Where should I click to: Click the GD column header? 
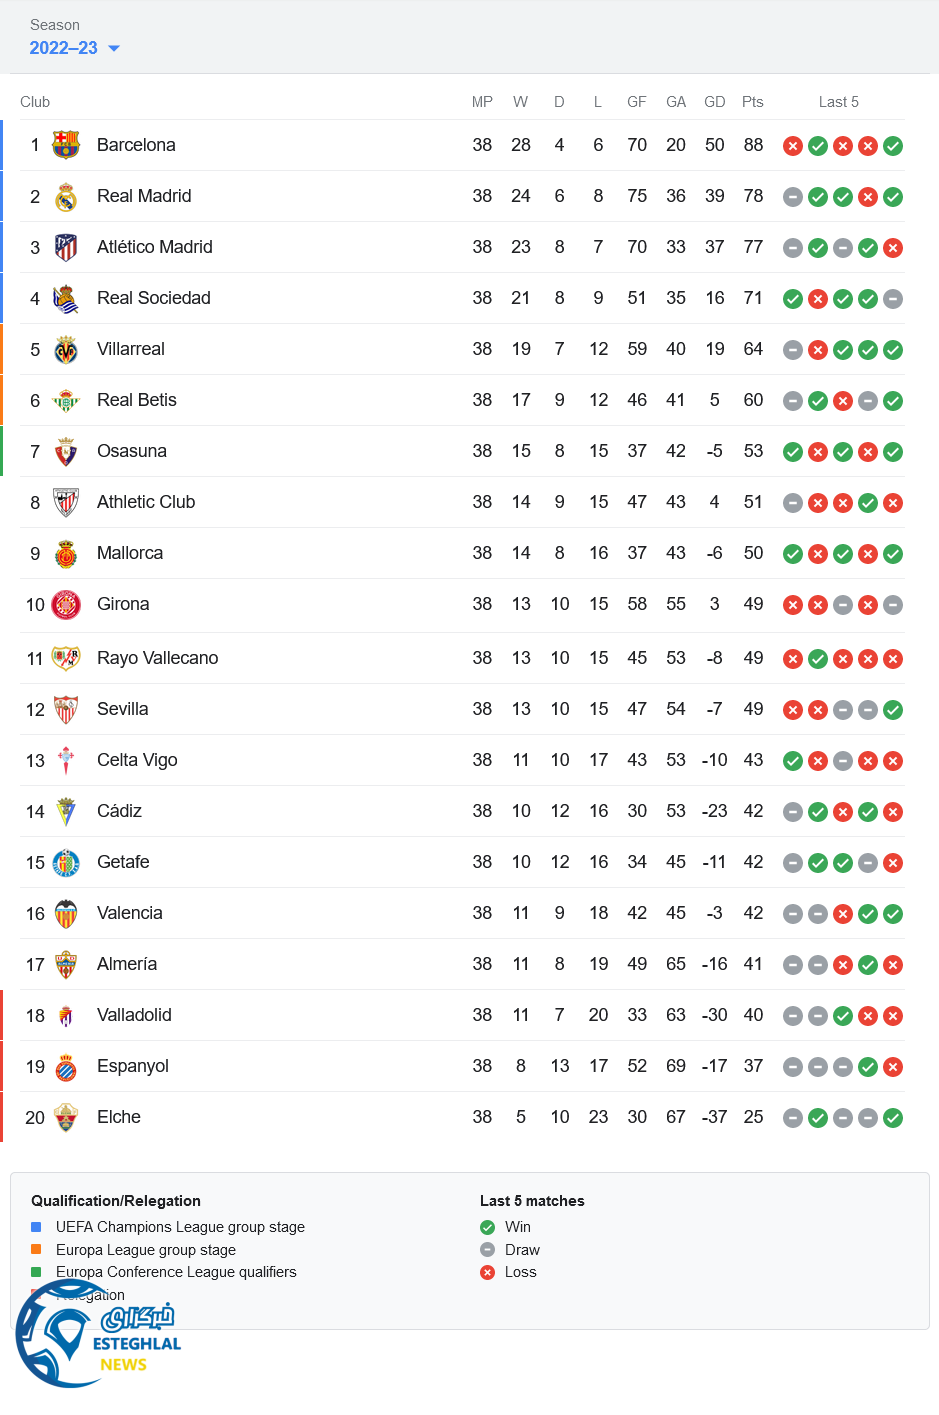click(714, 102)
